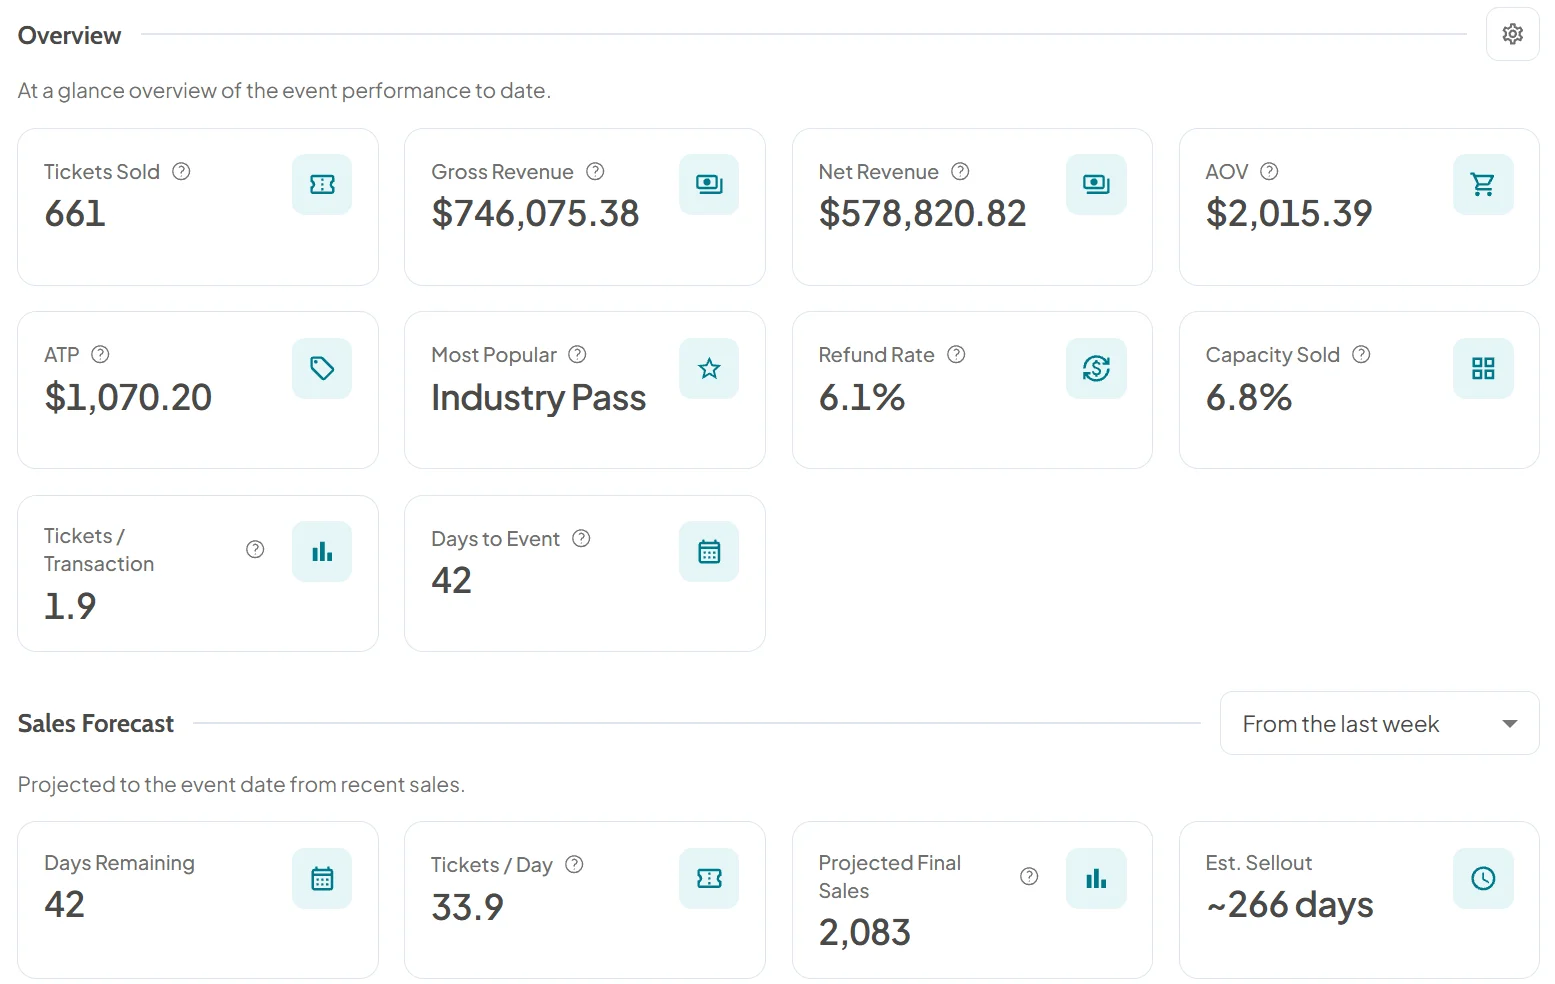The image size is (1555, 984).
Task: Click the ATP value $1,070.20
Action: (128, 397)
